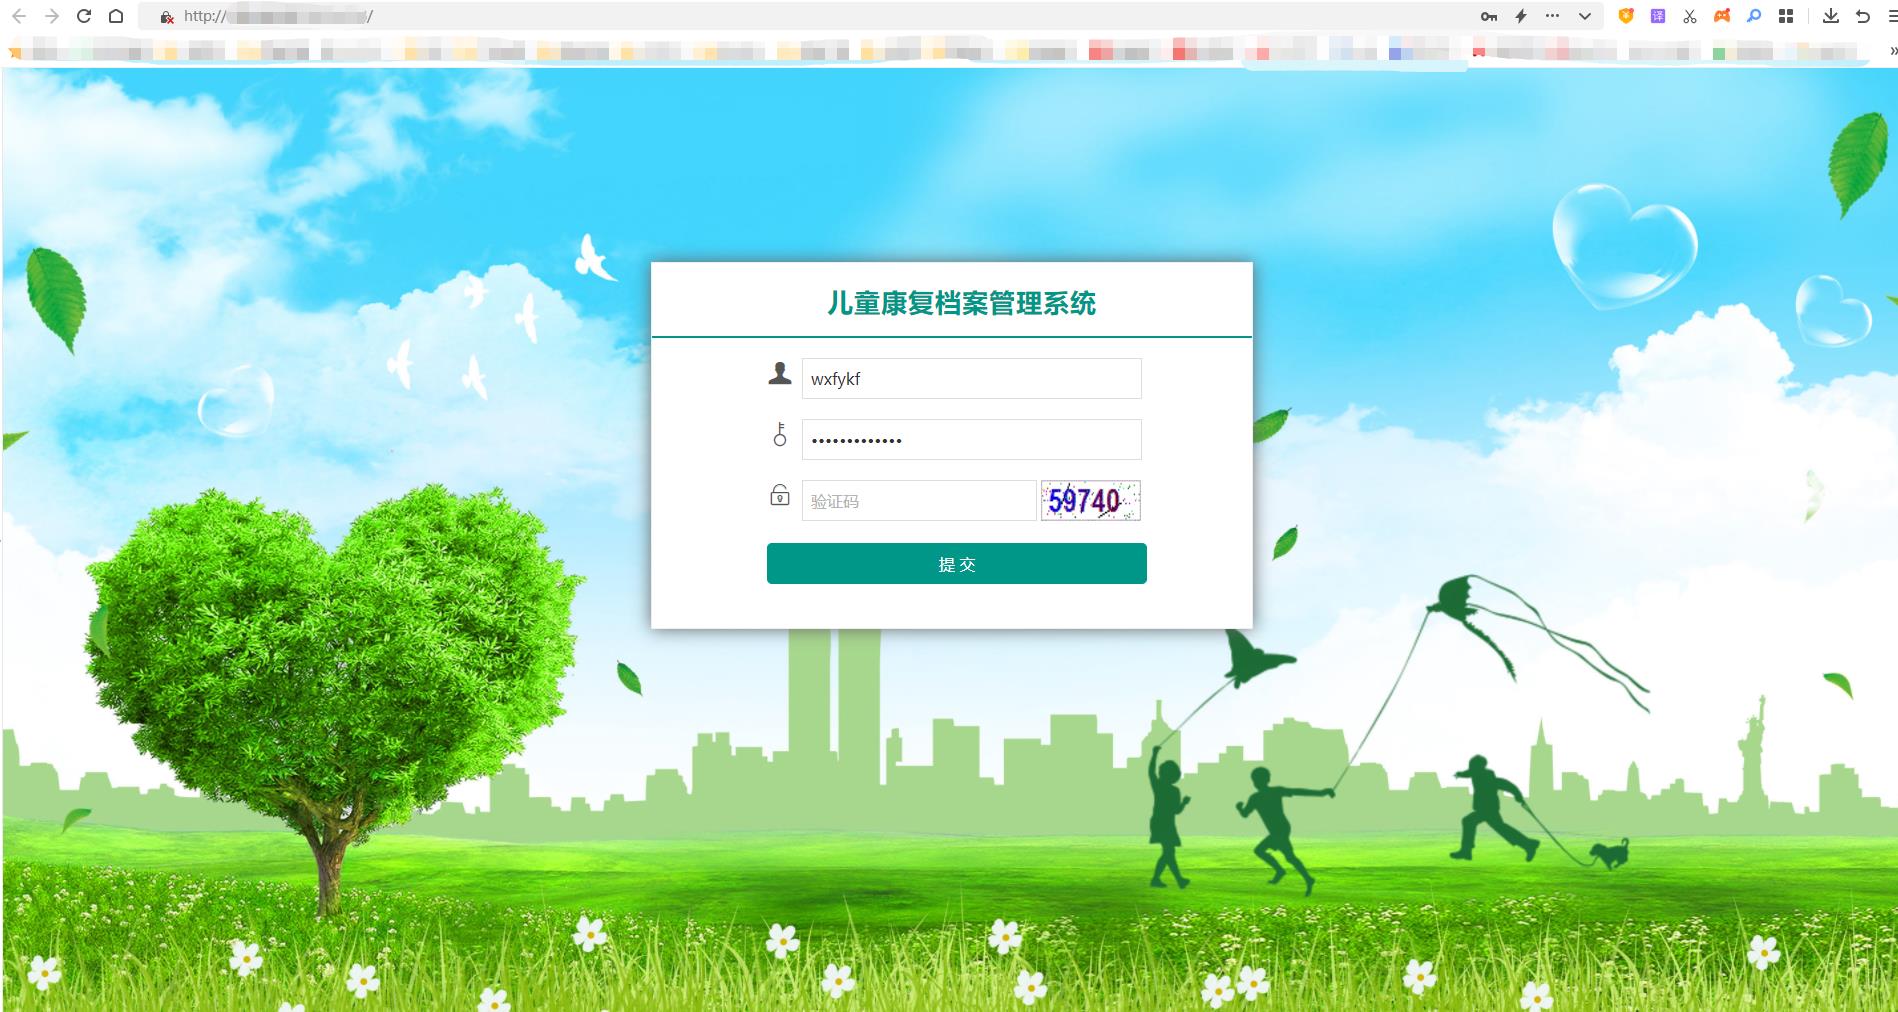Image resolution: width=1898 pixels, height=1012 pixels.
Task: Open the orange game controller extension
Action: click(x=1722, y=16)
